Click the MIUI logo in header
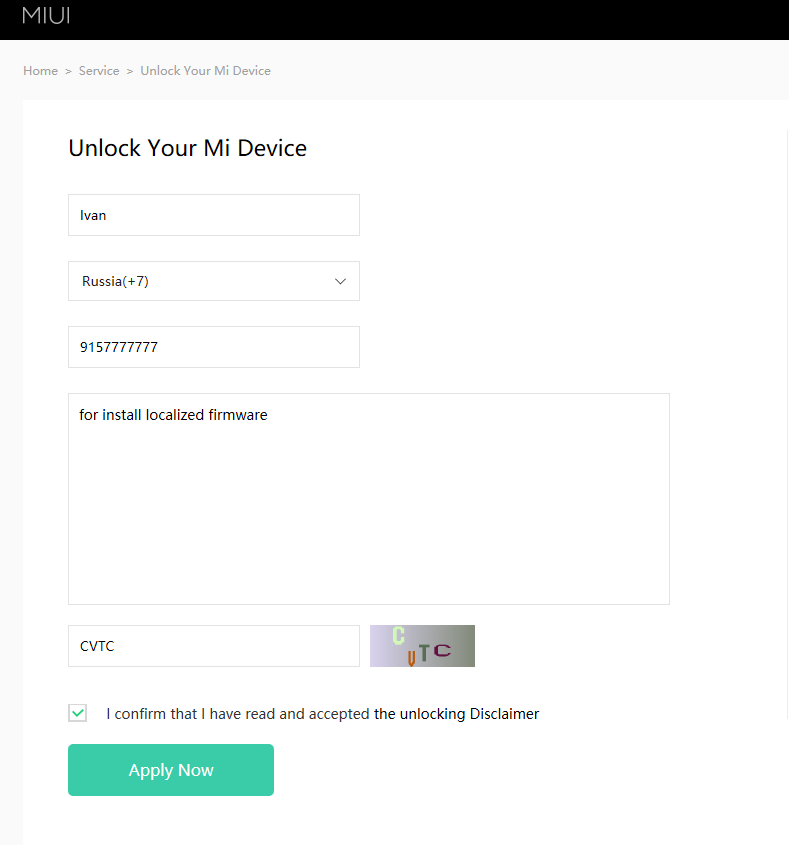 [46, 16]
